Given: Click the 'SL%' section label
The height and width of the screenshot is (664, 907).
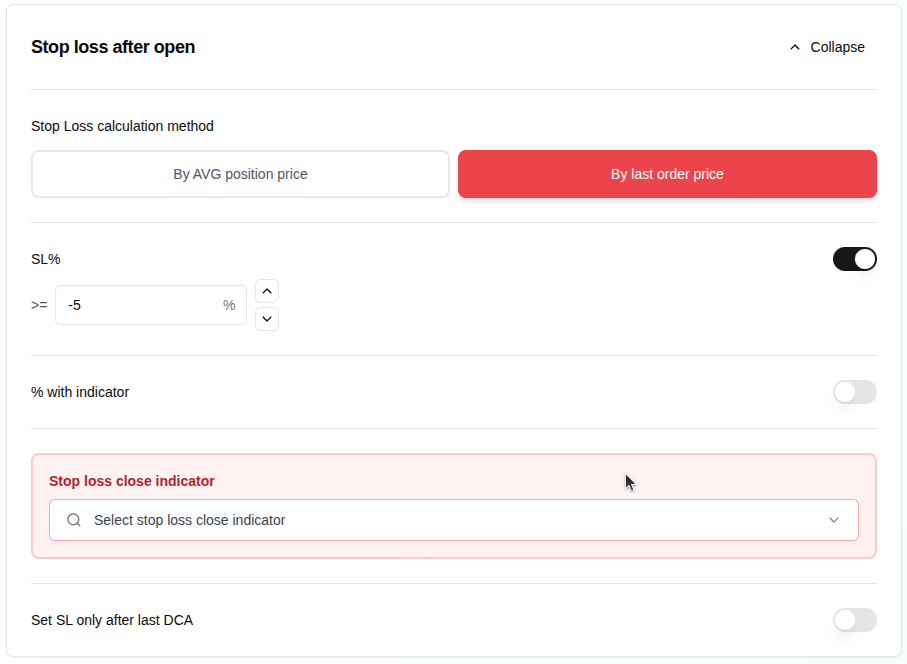Looking at the screenshot, I should click(44, 258).
